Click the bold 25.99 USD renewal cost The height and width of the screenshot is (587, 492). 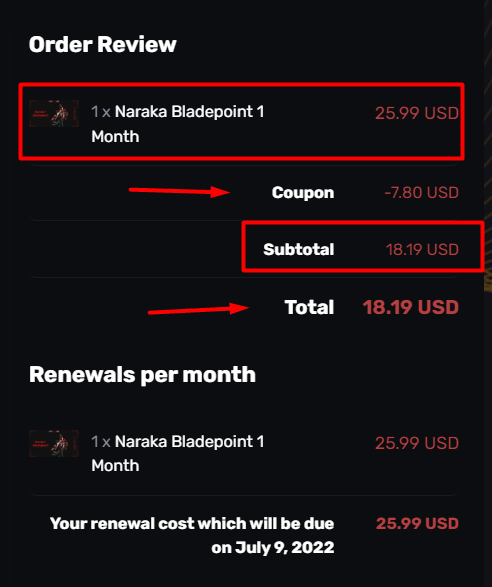tap(417, 523)
